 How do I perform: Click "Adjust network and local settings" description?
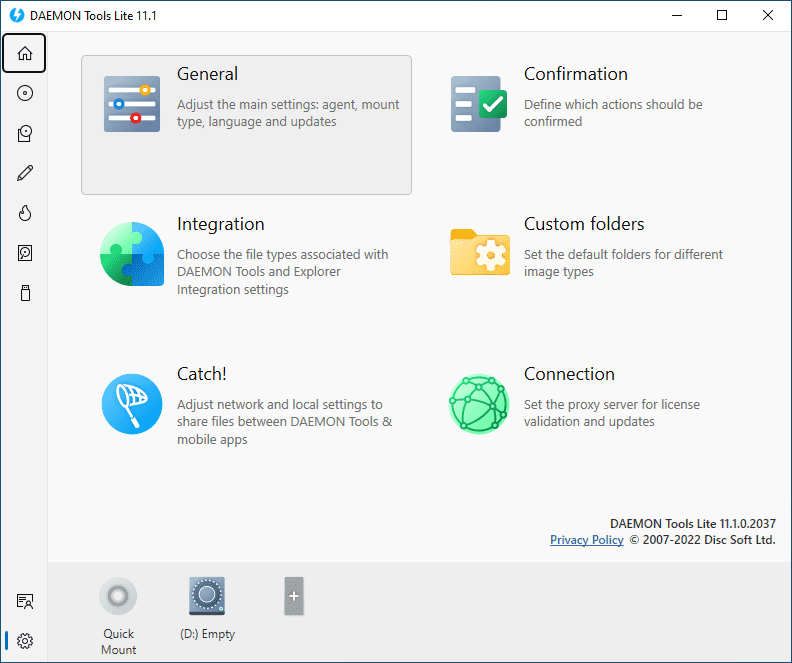pyautogui.click(x=284, y=422)
